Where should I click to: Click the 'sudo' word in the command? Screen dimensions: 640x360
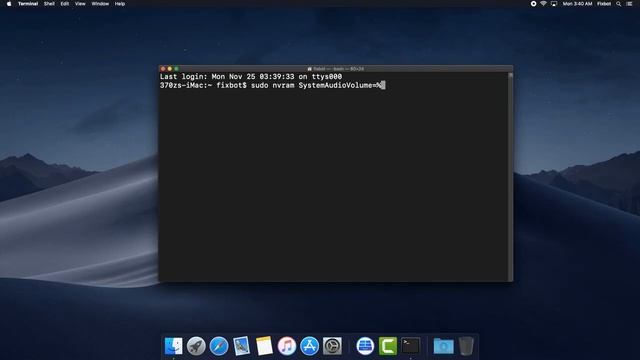click(259, 85)
